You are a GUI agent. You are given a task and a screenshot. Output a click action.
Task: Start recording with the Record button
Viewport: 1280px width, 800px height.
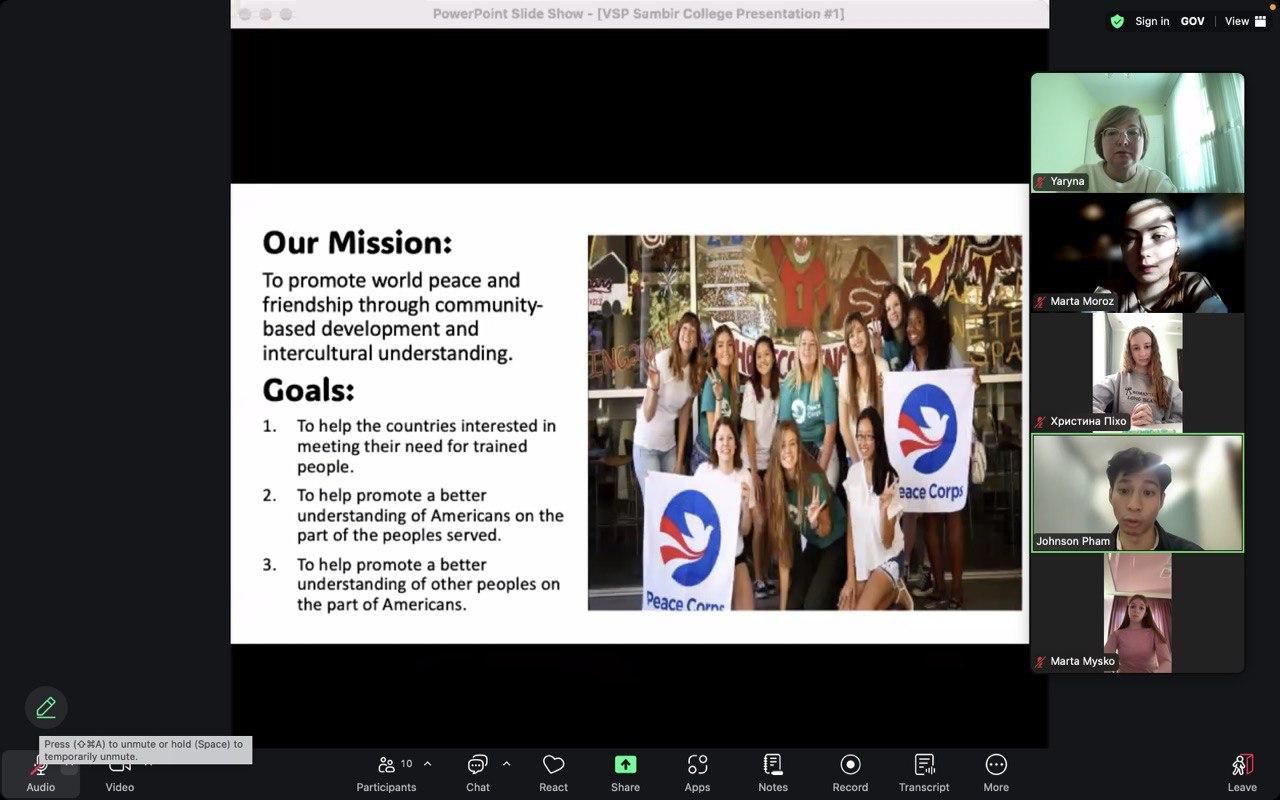pyautogui.click(x=850, y=773)
